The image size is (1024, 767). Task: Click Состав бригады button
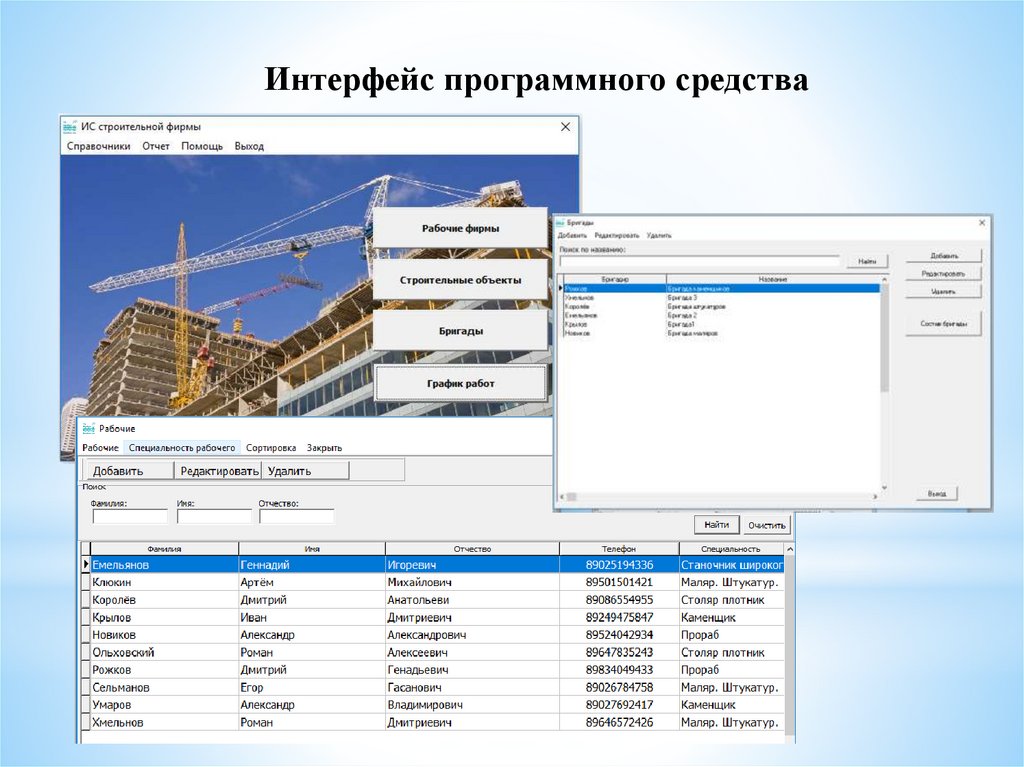click(943, 324)
